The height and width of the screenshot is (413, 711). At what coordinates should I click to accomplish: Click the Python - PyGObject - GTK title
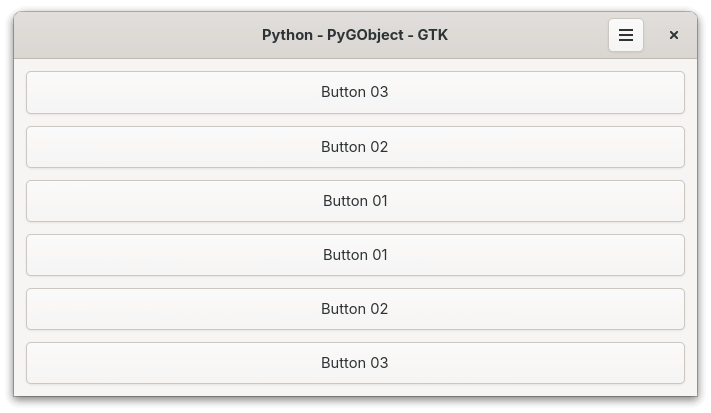[355, 35]
